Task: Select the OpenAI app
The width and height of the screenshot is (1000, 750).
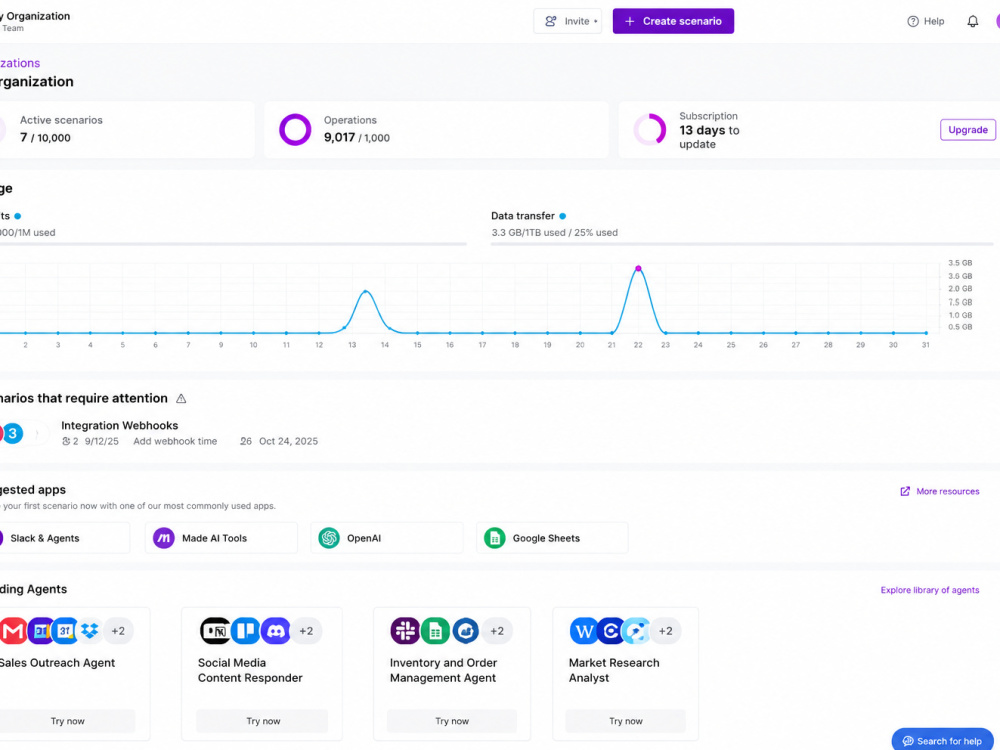Action: point(386,538)
